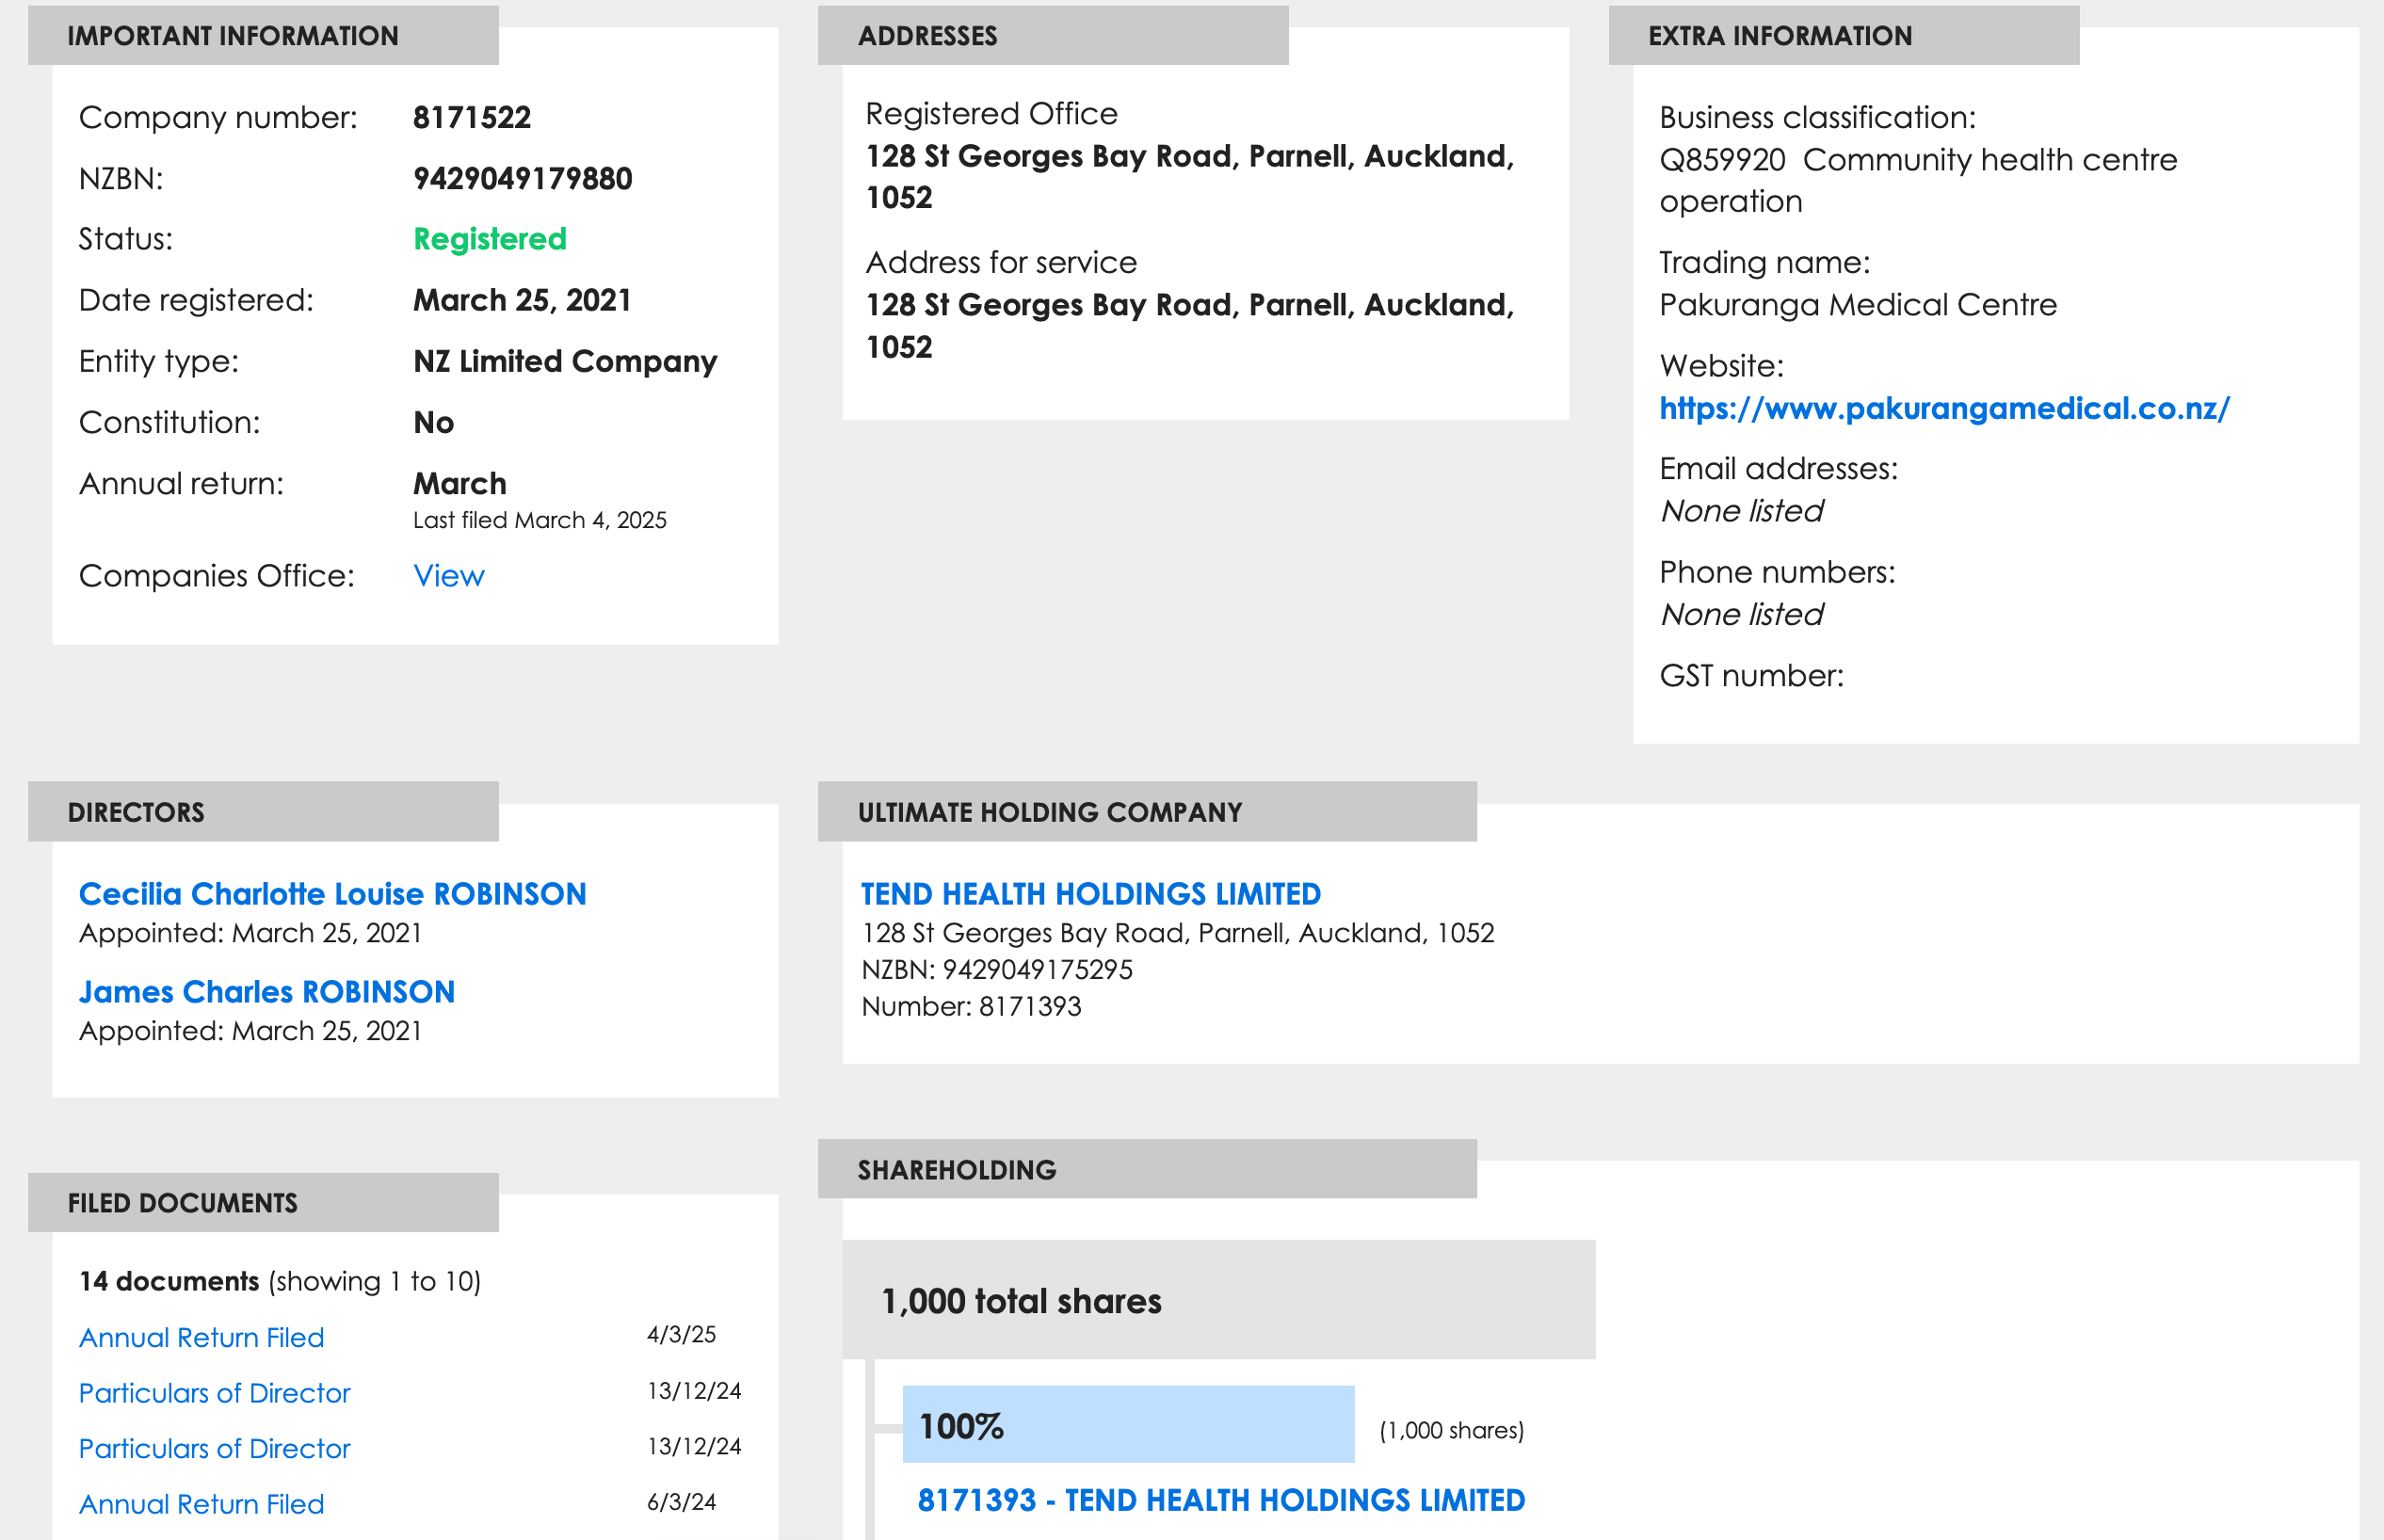Open second Particulars of Director document
The width and height of the screenshot is (2384, 1540).
pyautogui.click(x=214, y=1448)
